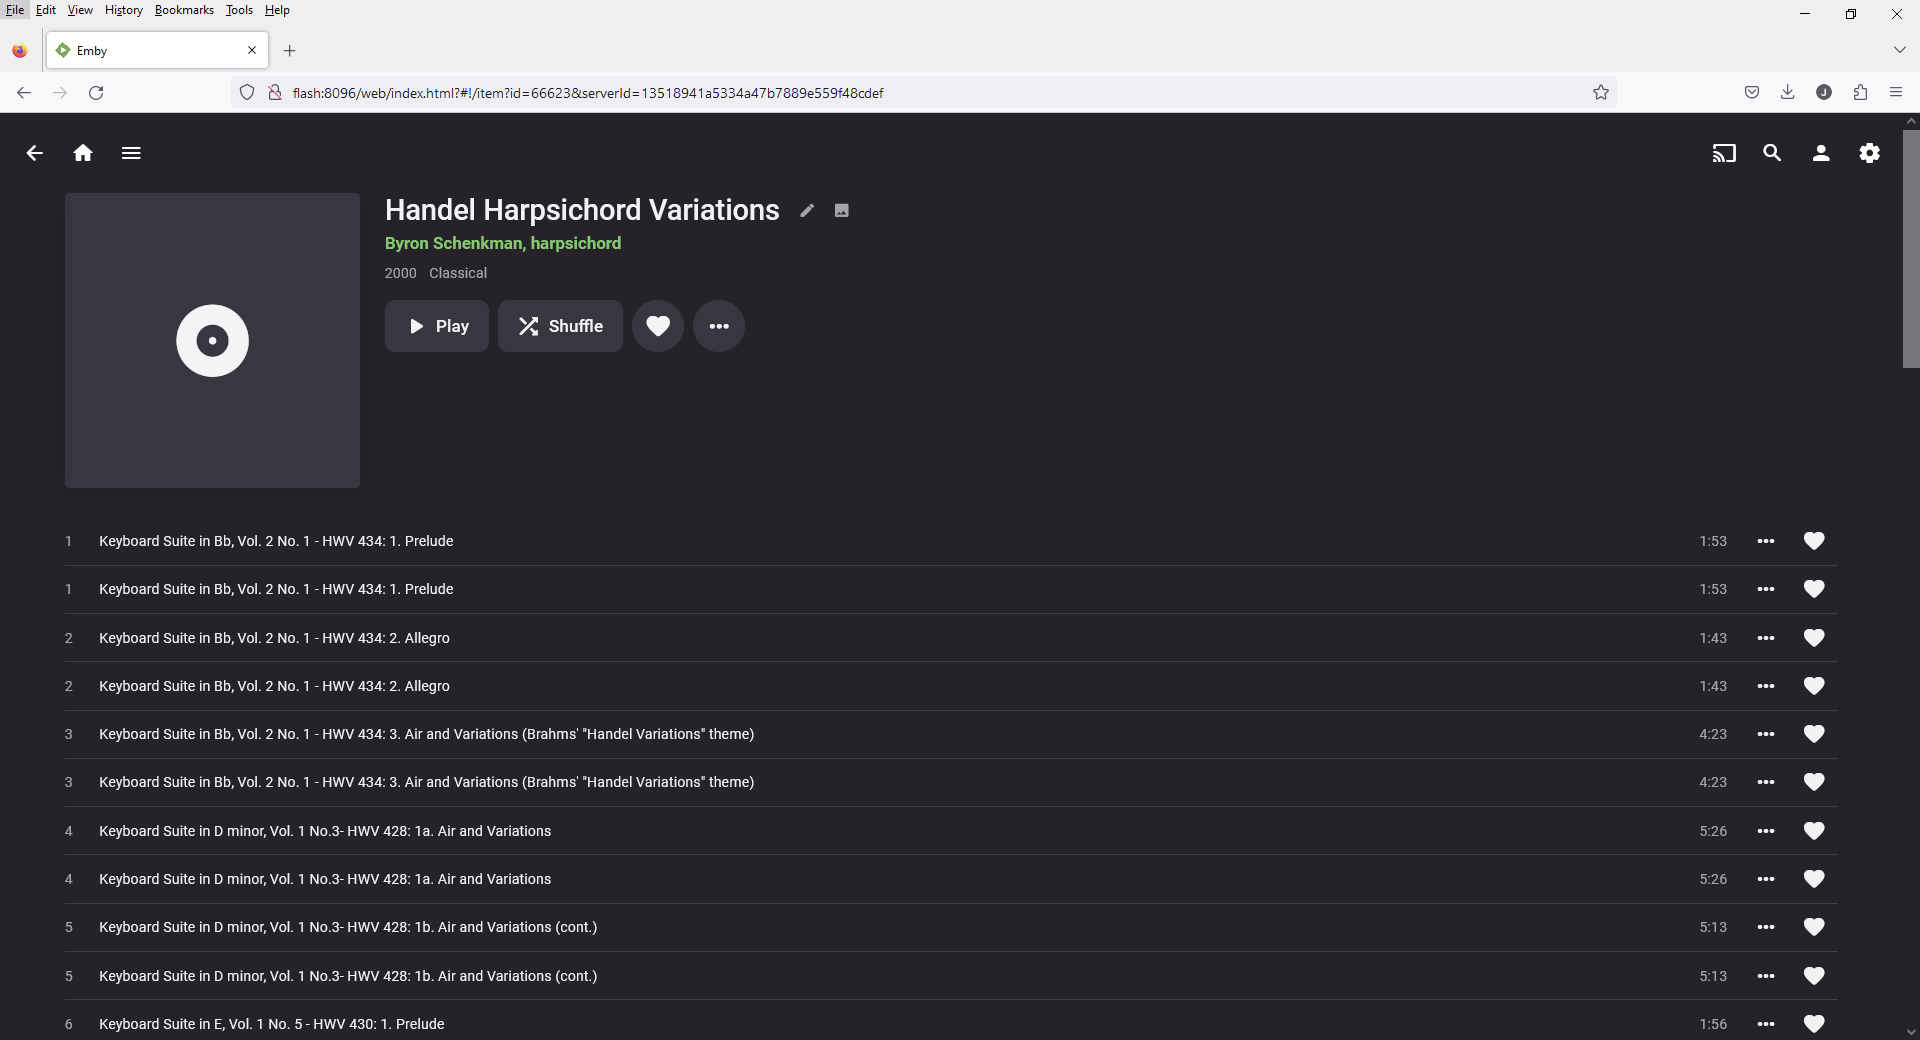
Task: Favorite the second HWV 428 1a track
Action: click(1814, 879)
